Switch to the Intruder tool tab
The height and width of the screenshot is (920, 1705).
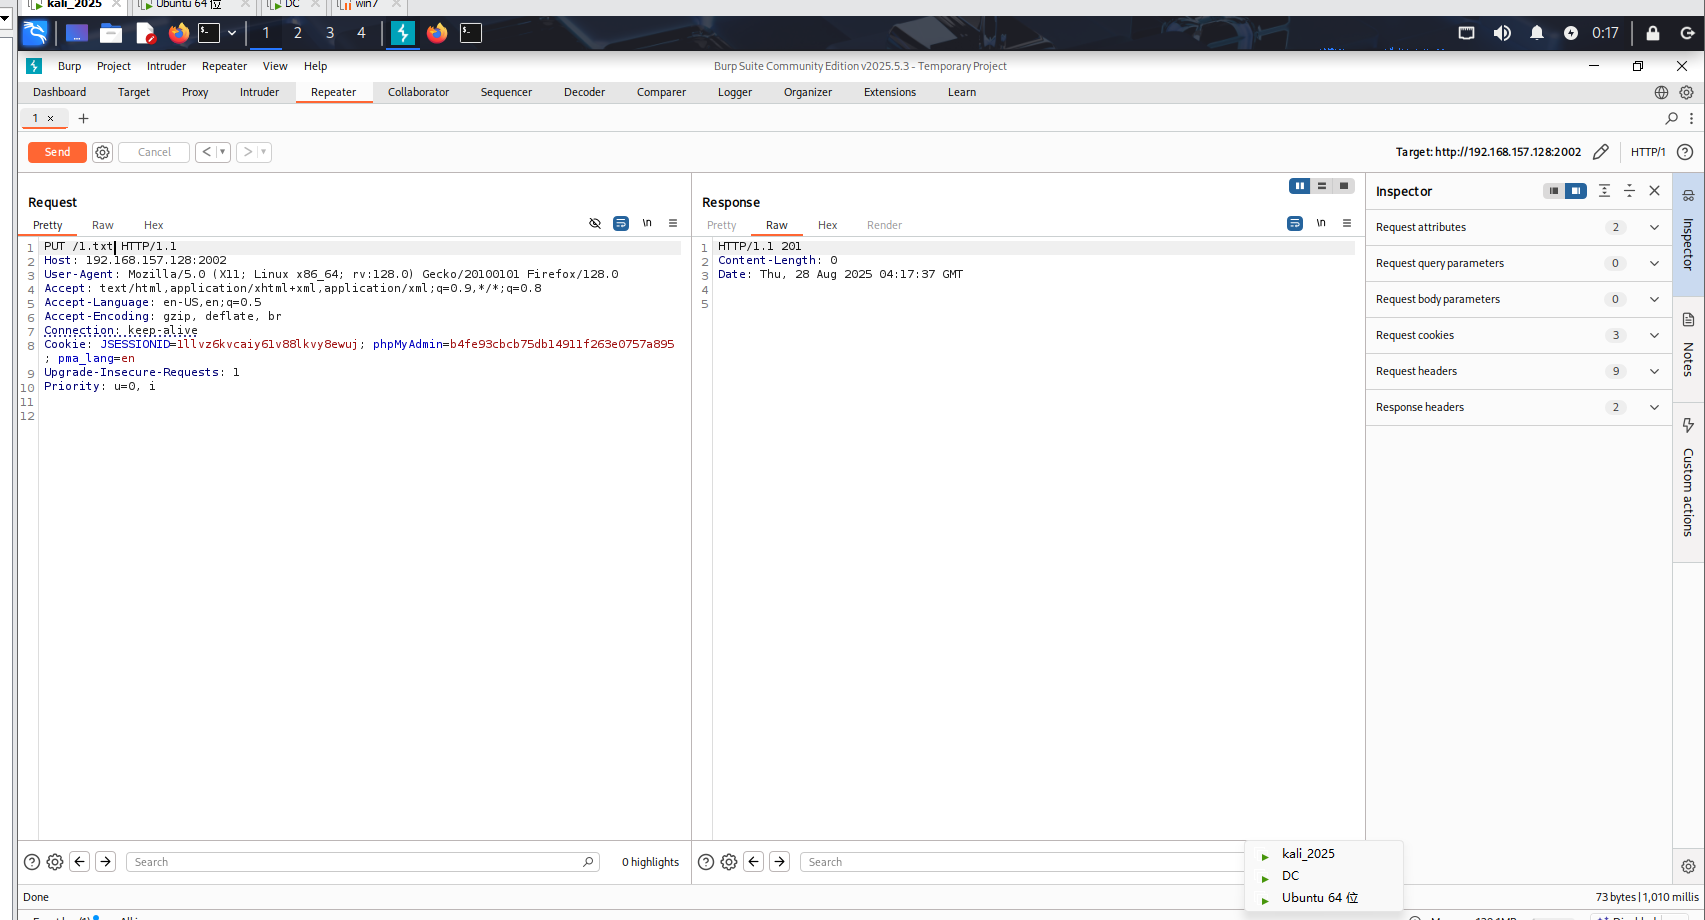pos(259,92)
